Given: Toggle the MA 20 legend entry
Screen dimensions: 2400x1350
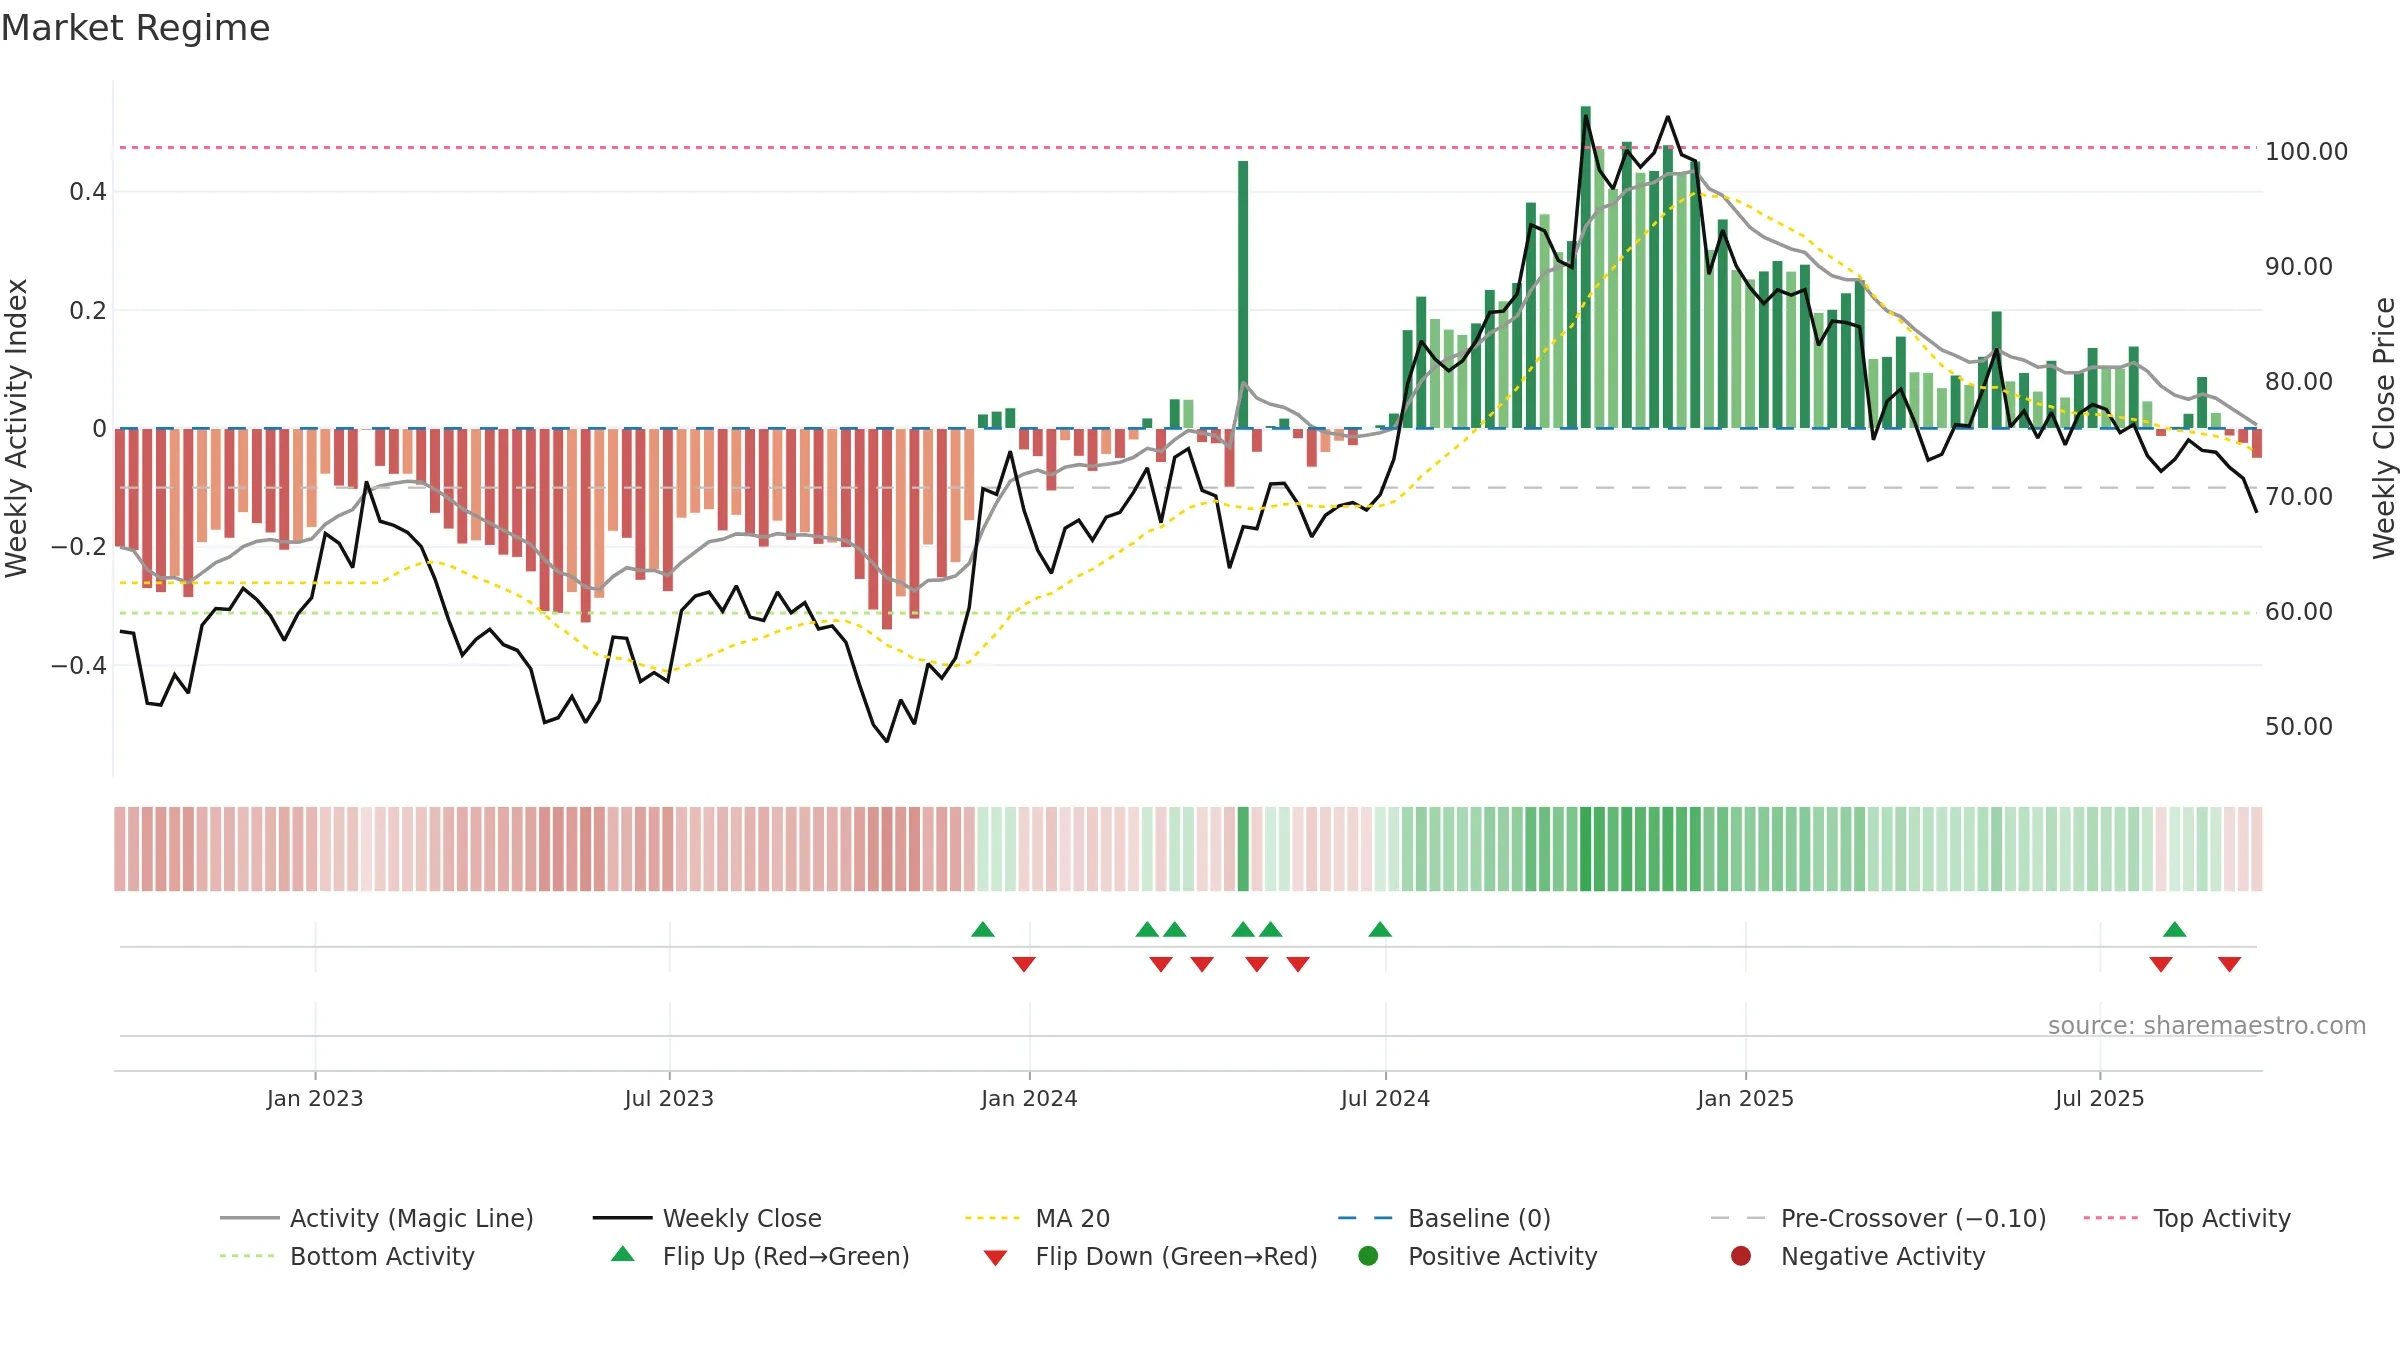Looking at the screenshot, I should pos(1038,1218).
